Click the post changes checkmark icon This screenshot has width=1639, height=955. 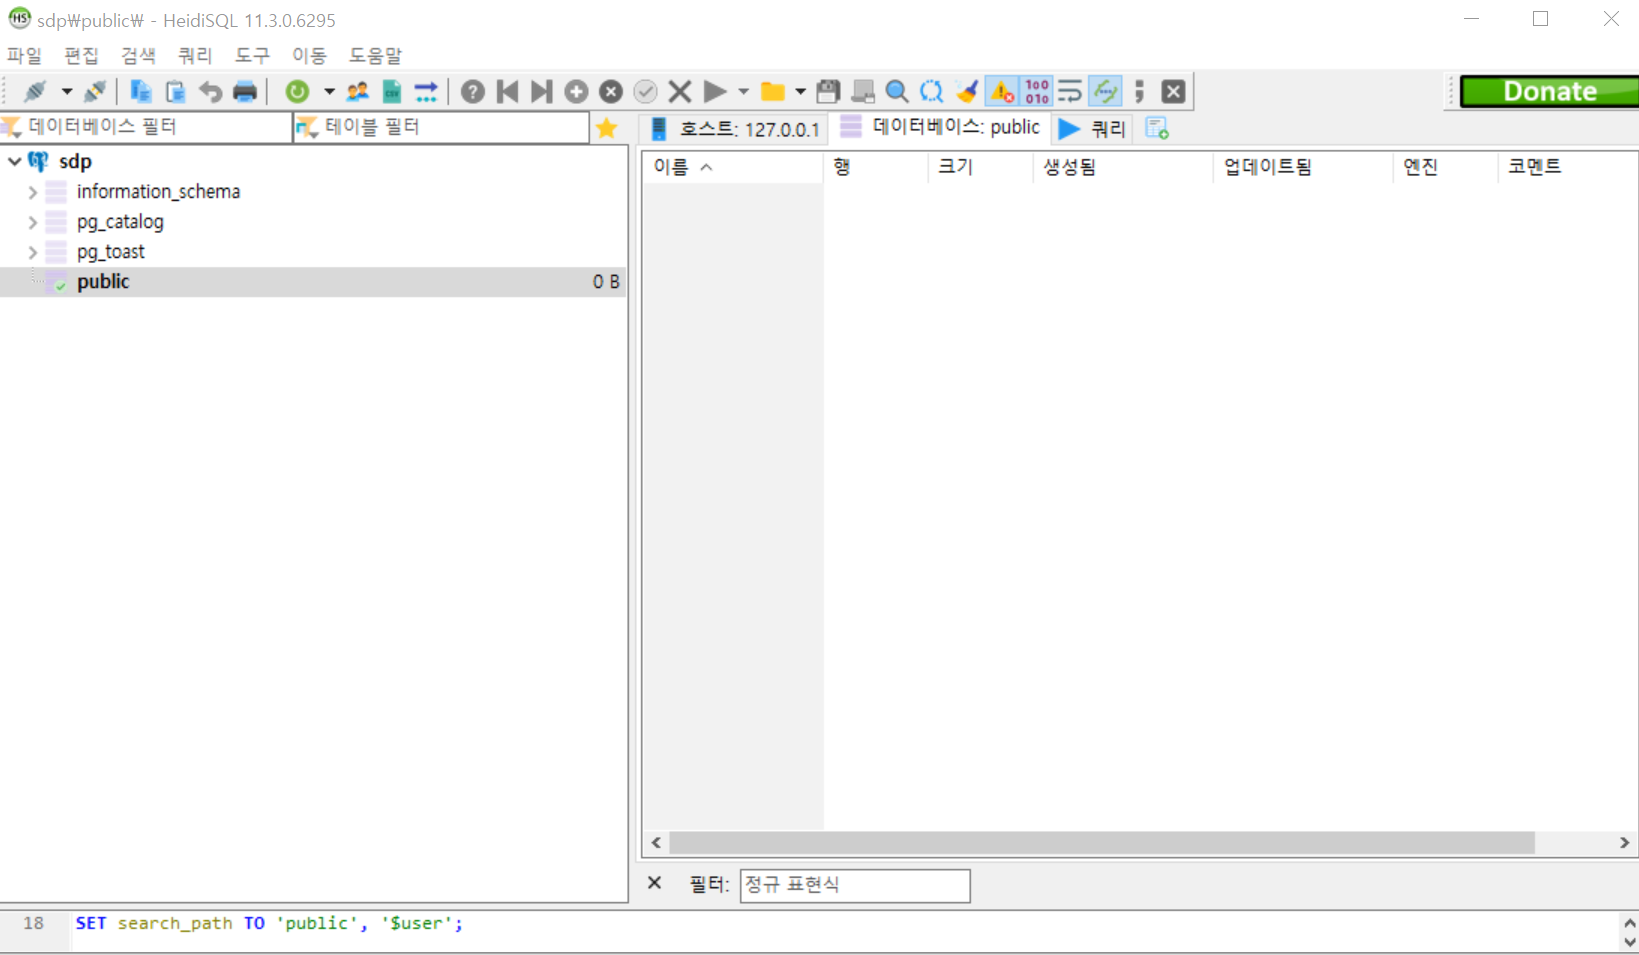(x=646, y=92)
